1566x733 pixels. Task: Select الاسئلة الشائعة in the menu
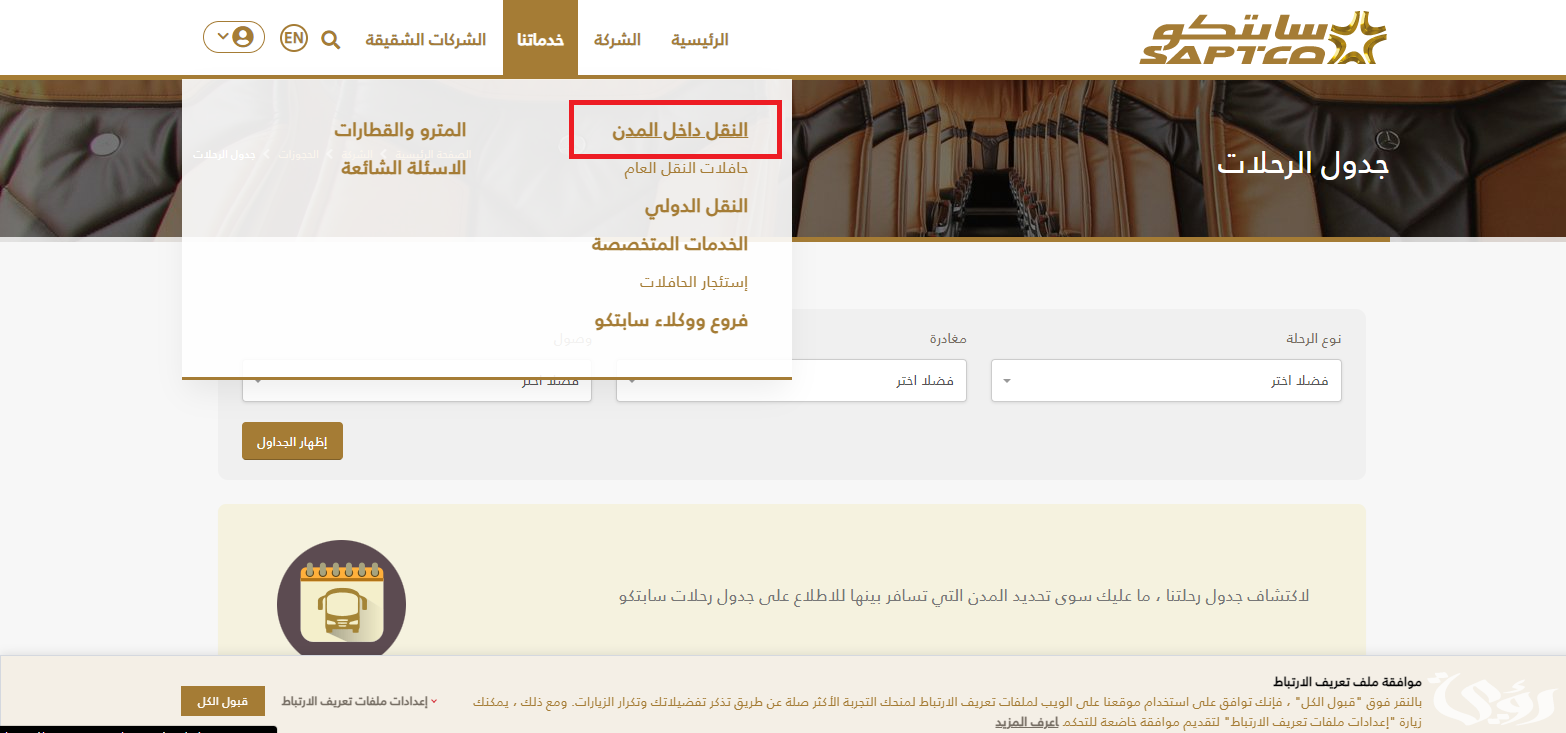click(404, 167)
